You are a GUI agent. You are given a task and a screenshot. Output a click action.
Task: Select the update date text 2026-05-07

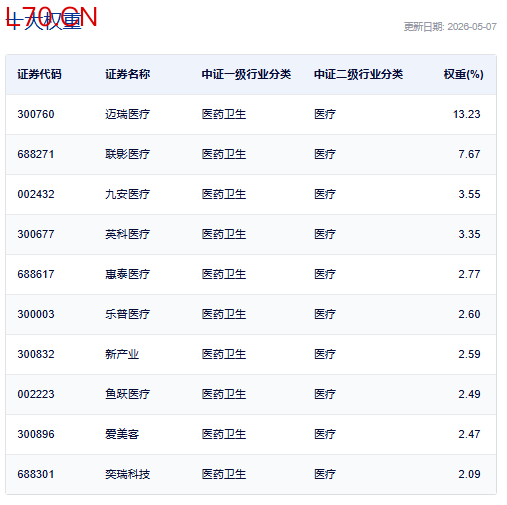pos(472,27)
